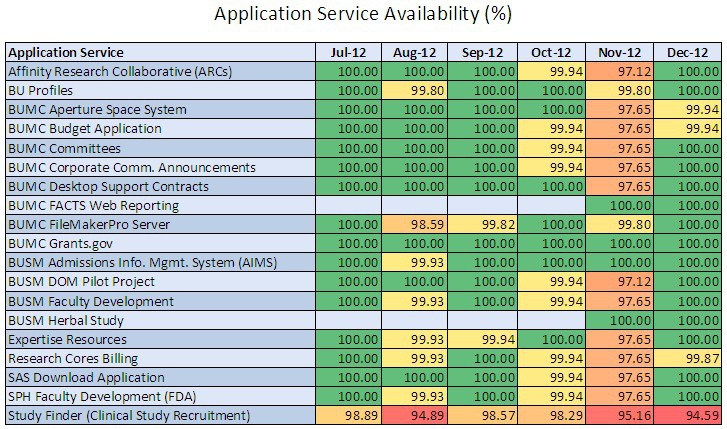727x429 pixels.
Task: Click Study Finder Sep-12 value 98.57
Action: tap(482, 416)
